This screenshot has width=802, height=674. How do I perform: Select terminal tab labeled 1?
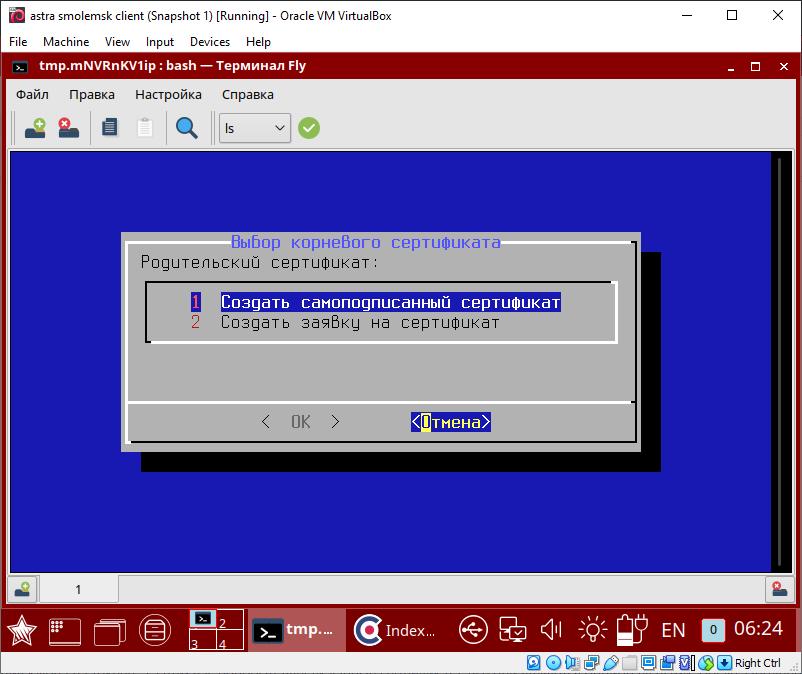[78, 589]
